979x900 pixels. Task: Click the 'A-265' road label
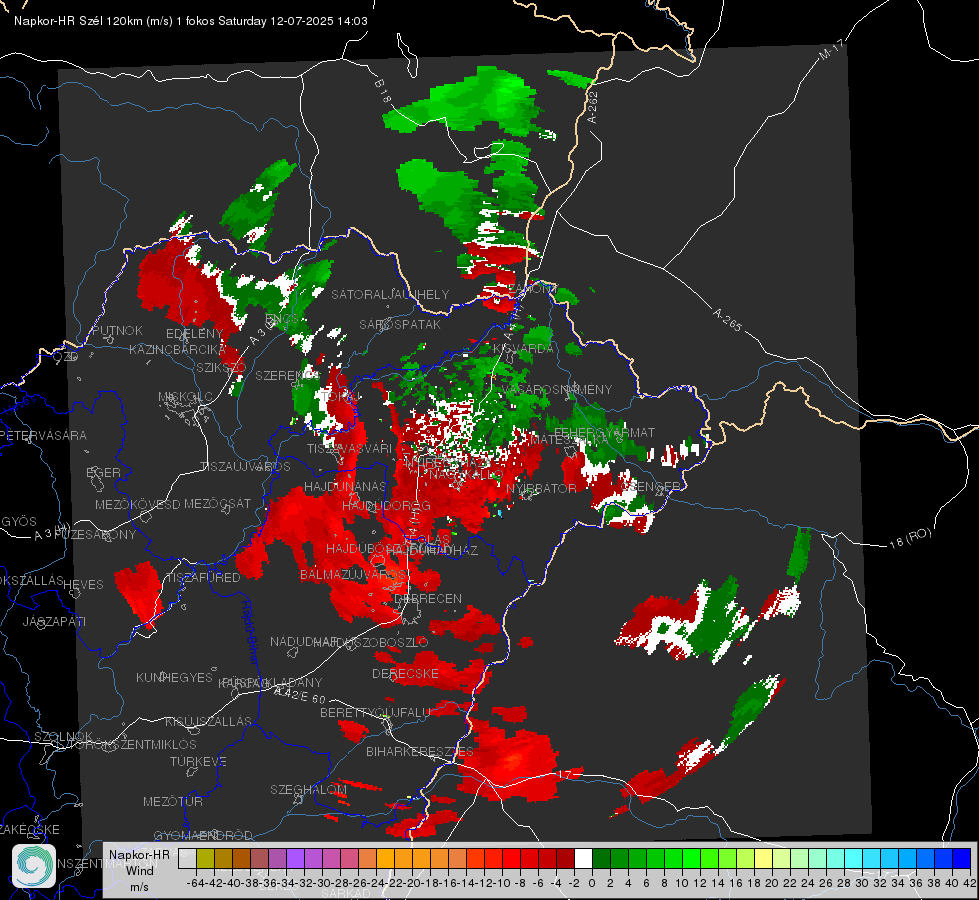coord(727,319)
